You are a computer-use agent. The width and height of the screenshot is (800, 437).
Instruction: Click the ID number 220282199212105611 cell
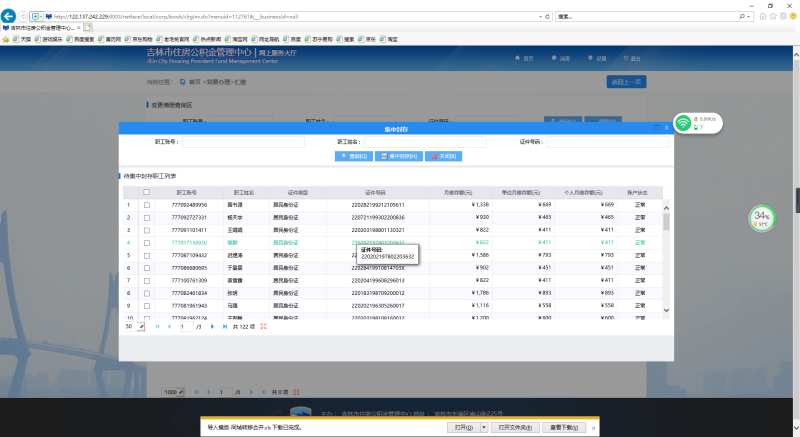378,205
